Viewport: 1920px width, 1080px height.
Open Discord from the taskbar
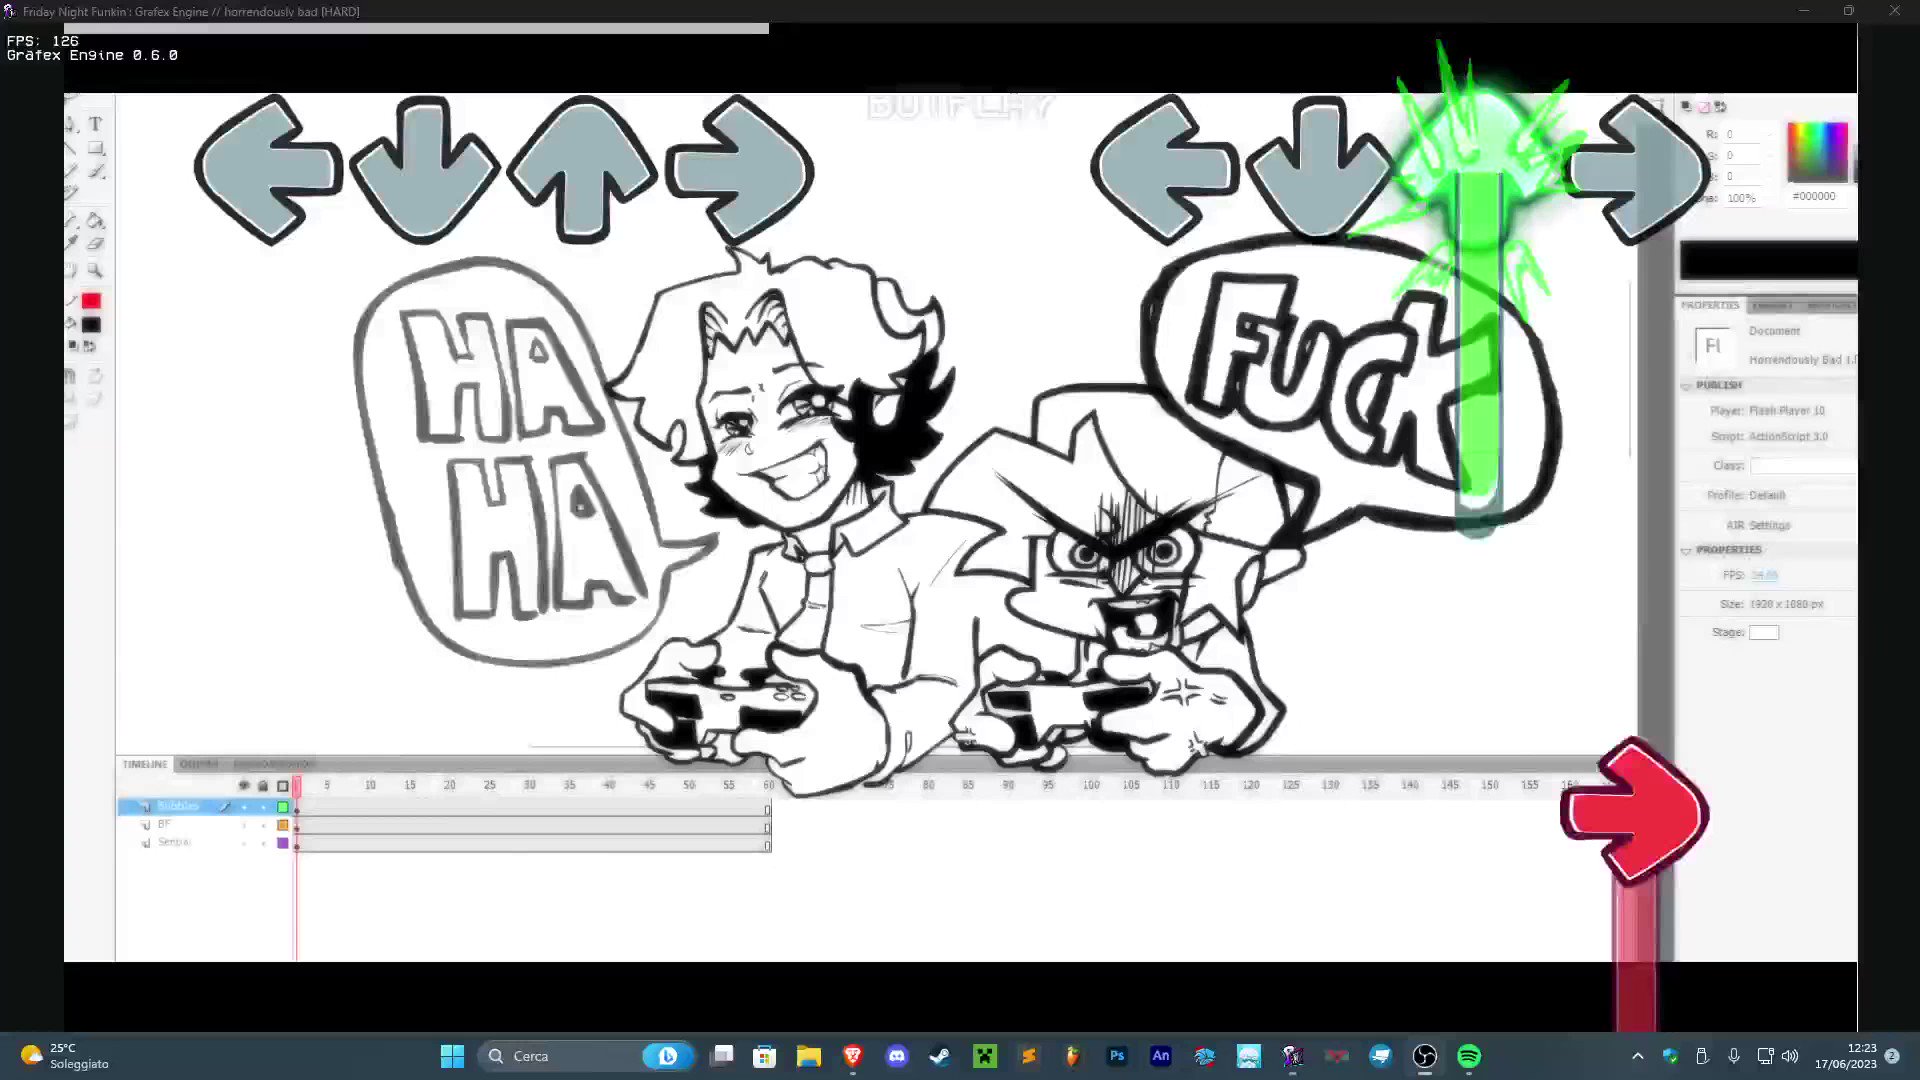point(897,1056)
